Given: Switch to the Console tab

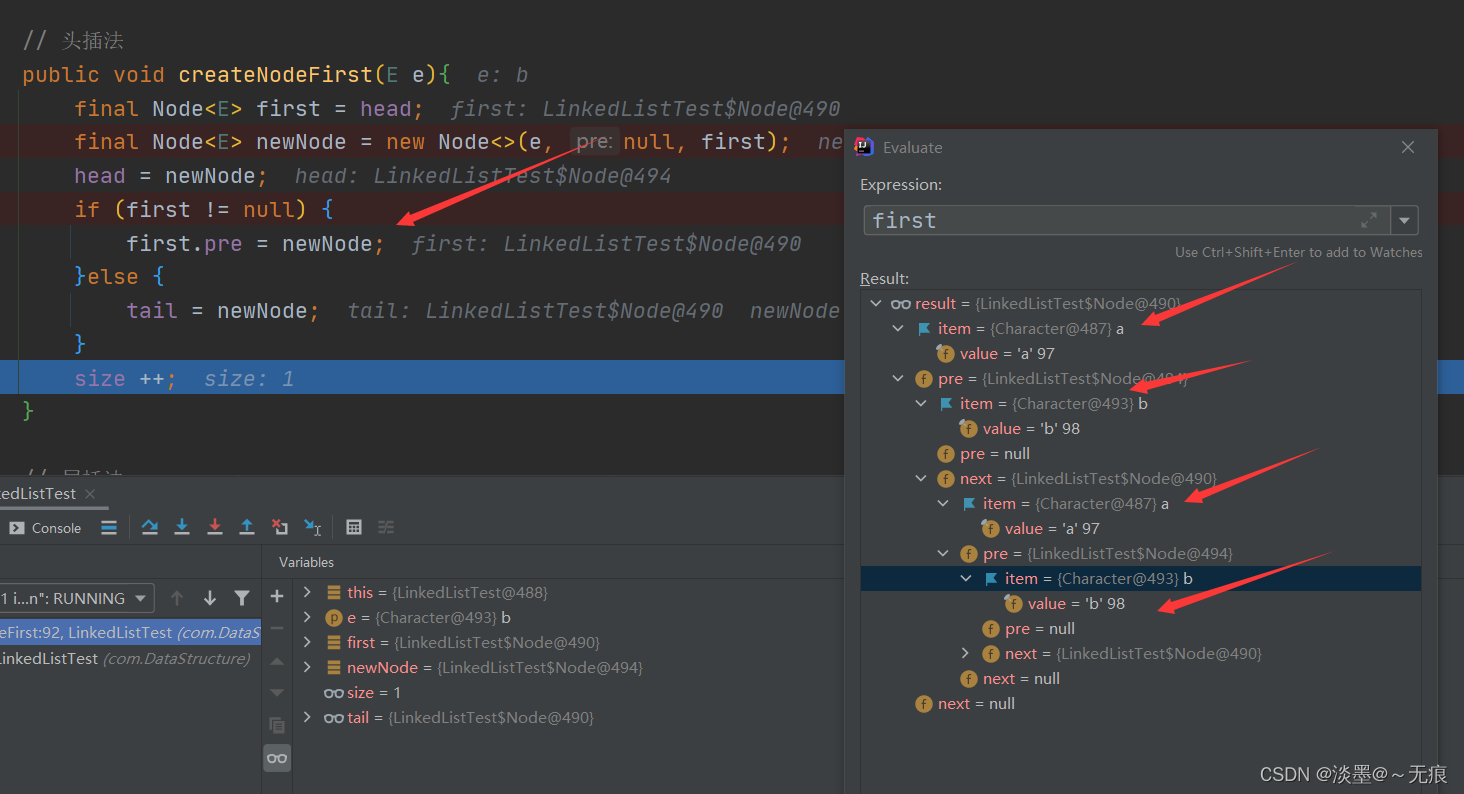Looking at the screenshot, I should (x=46, y=528).
